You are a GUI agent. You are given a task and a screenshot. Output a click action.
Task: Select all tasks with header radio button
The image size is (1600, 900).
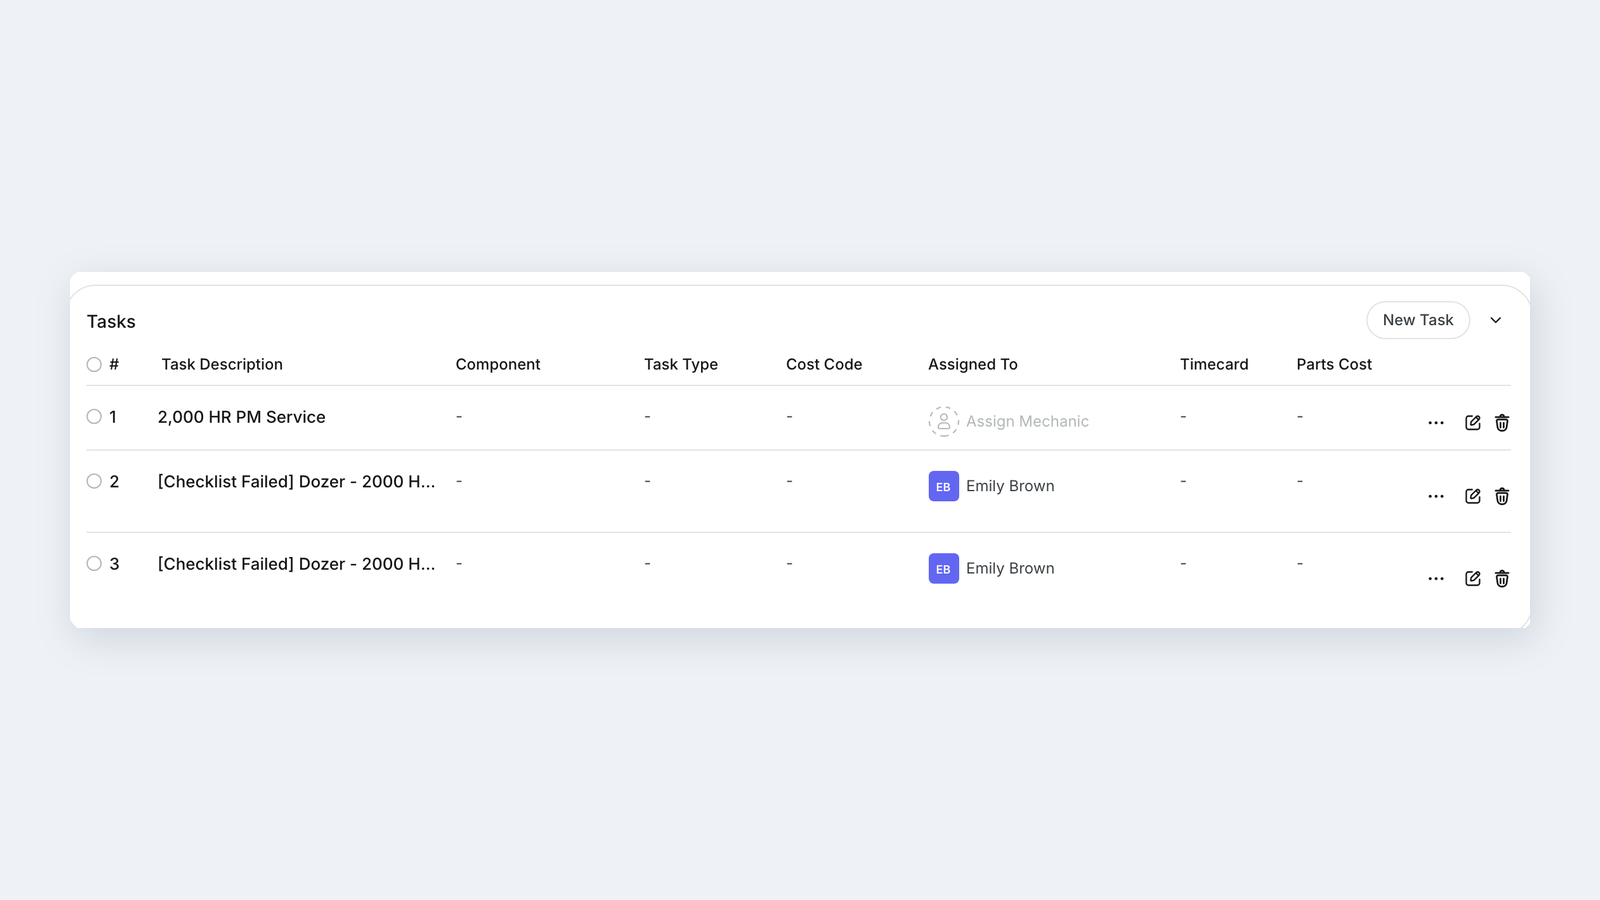94,365
